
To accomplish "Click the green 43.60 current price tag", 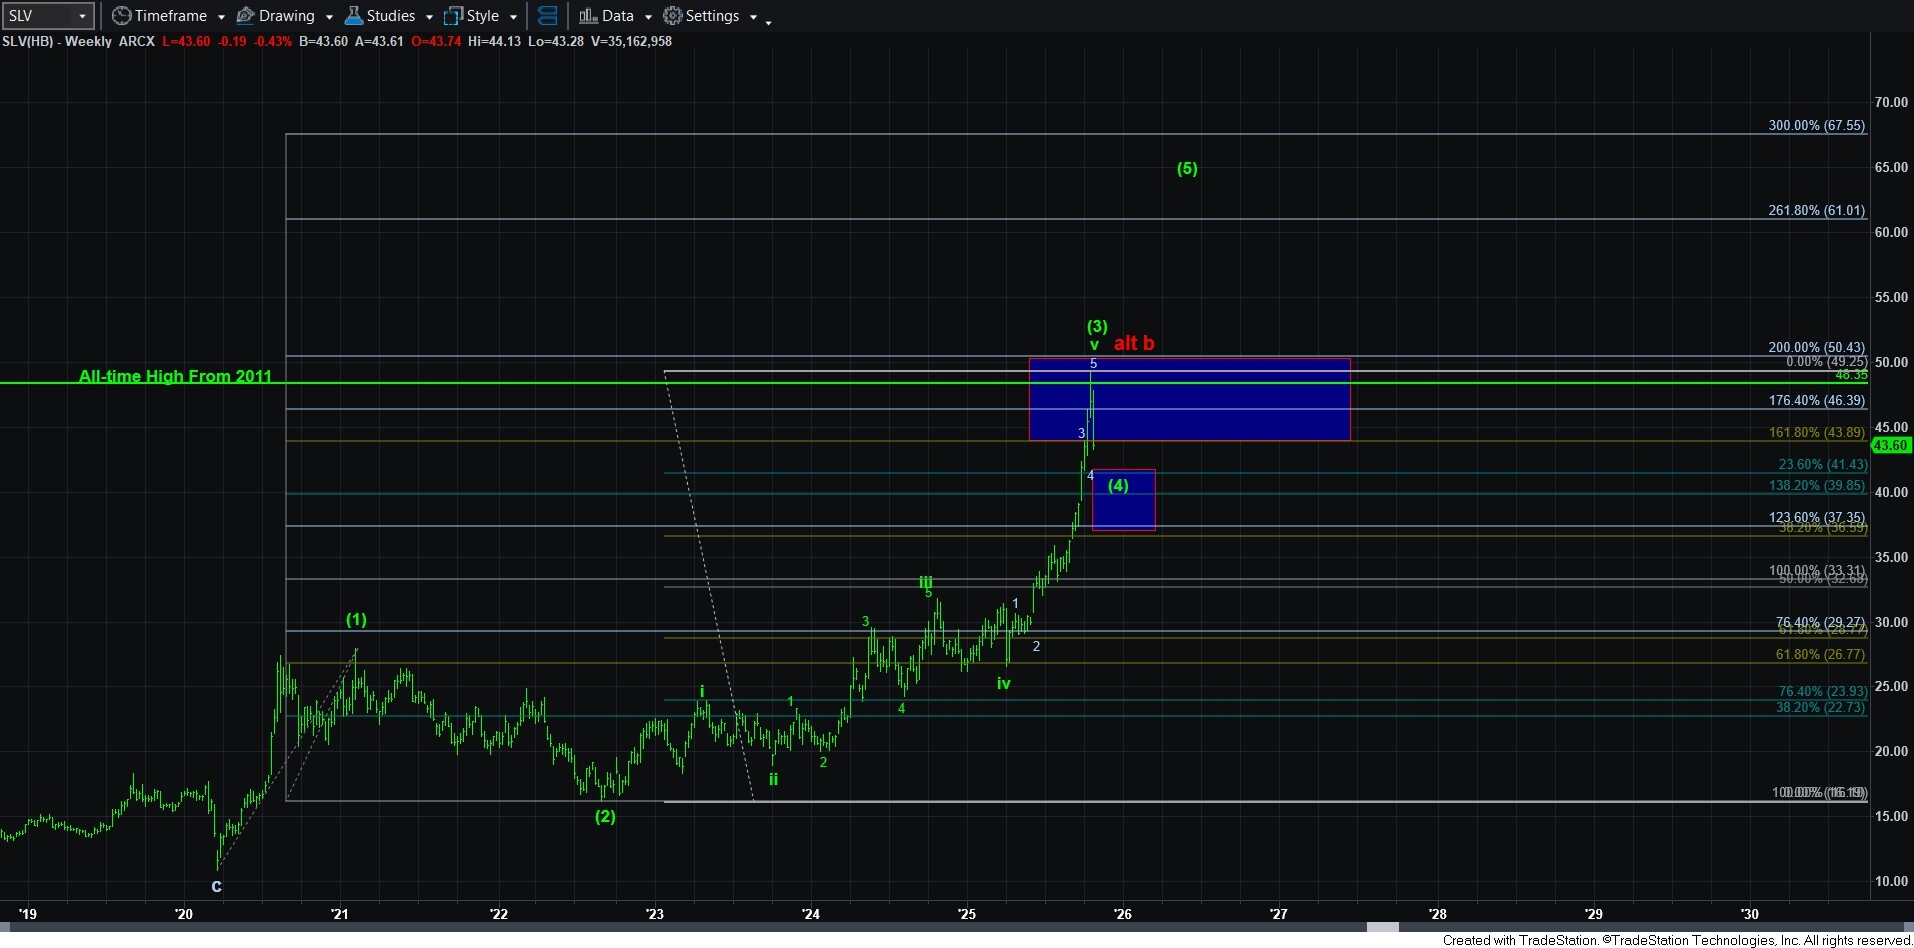I will point(1889,445).
